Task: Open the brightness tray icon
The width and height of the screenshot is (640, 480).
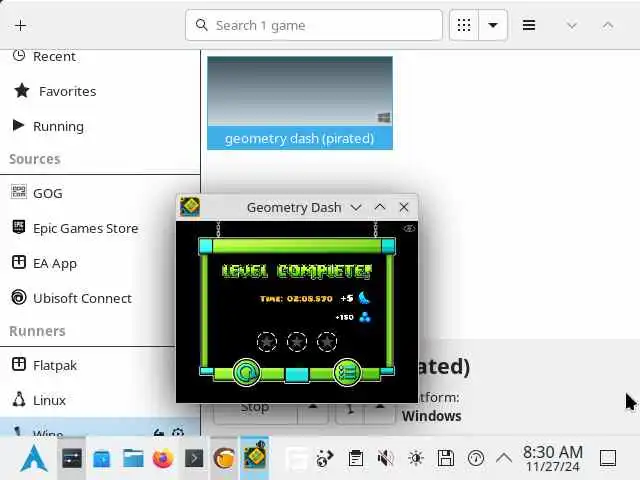Action: [416, 458]
